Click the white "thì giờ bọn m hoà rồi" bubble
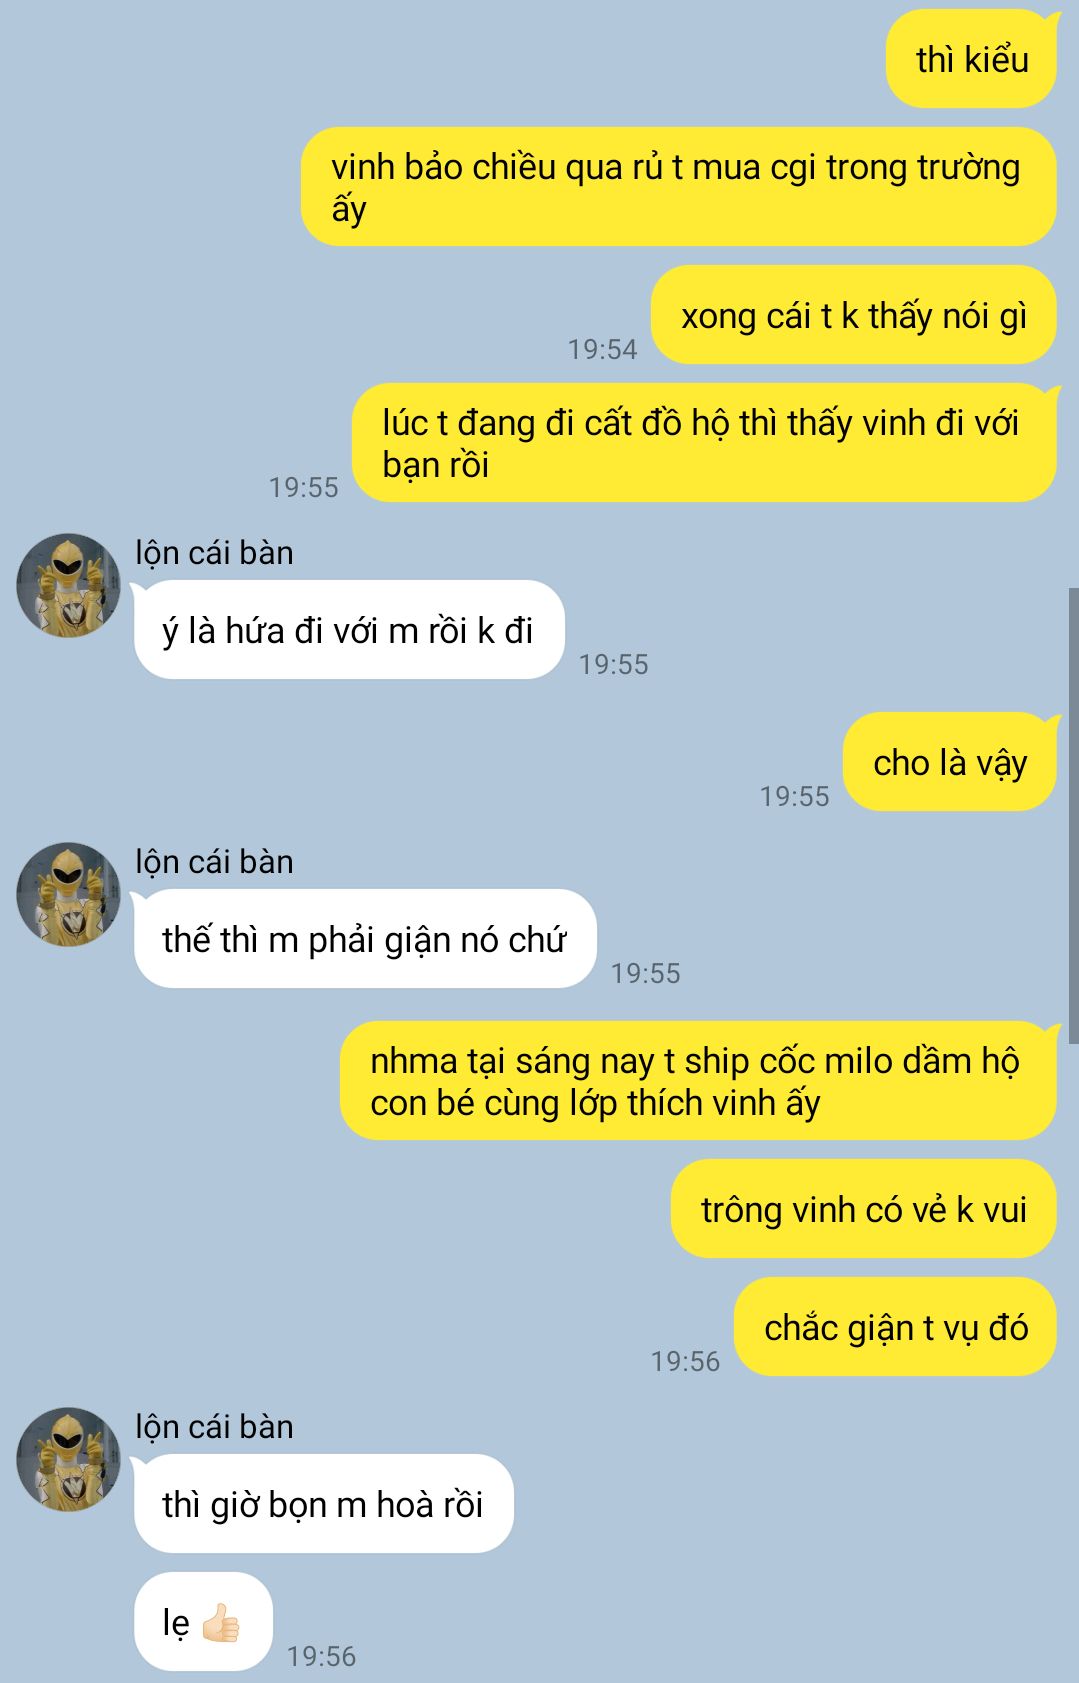 coord(323,1504)
